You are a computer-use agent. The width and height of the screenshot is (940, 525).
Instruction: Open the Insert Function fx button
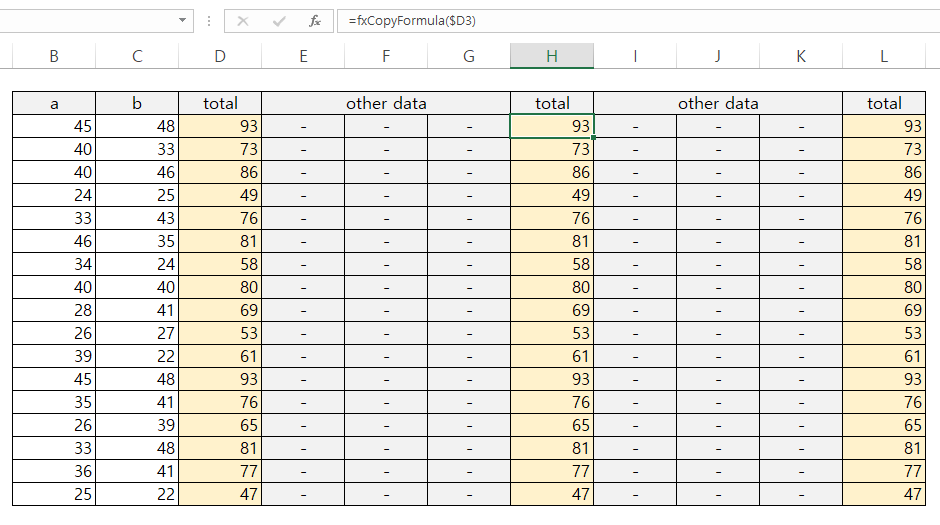point(315,21)
